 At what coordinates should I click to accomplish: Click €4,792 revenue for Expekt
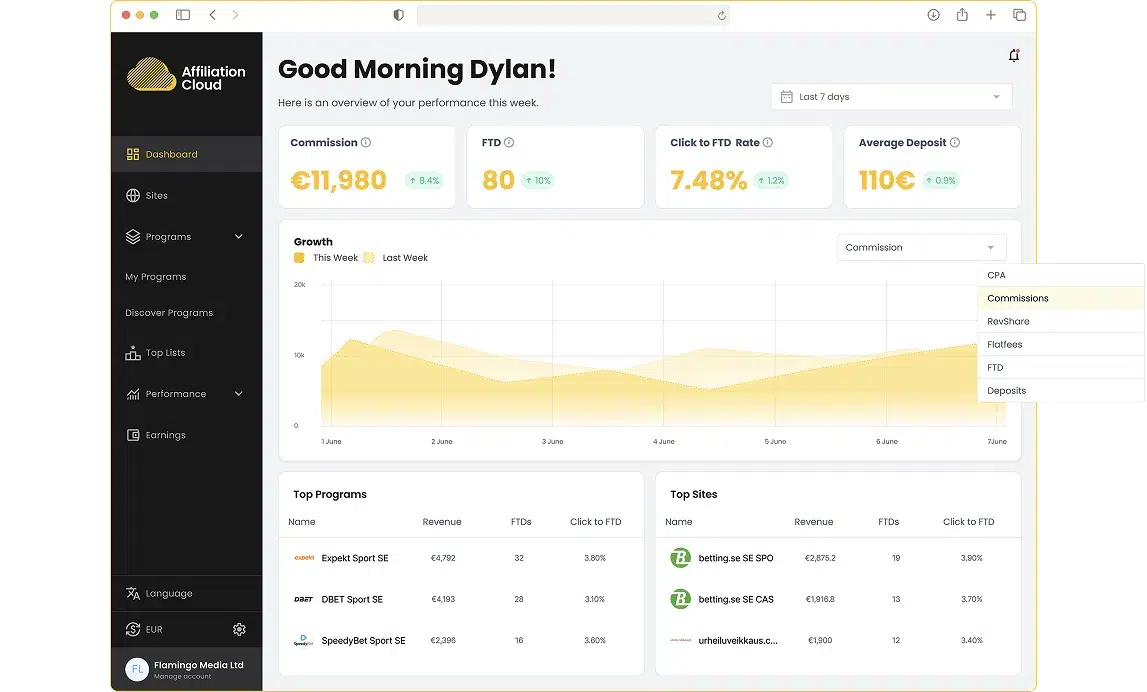(443, 558)
